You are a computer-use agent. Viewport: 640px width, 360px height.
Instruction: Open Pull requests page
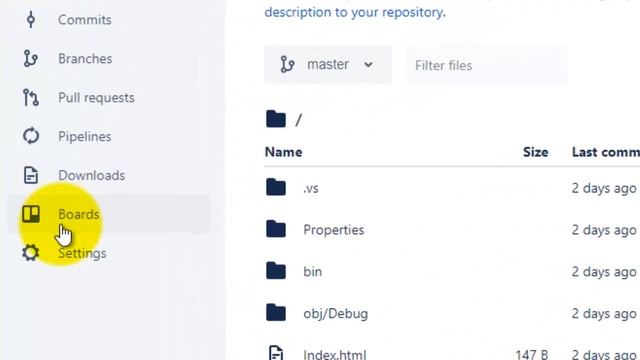point(96,98)
